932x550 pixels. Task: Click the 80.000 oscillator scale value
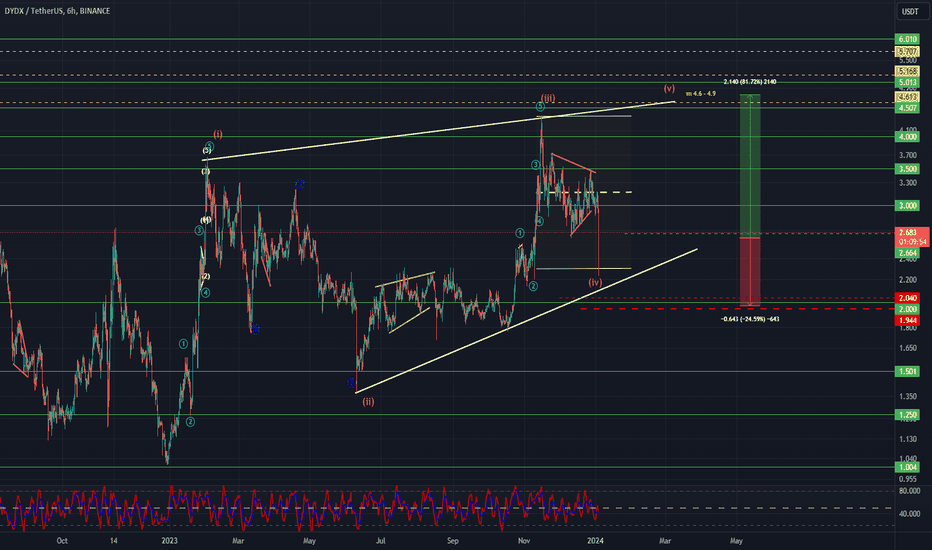click(909, 491)
